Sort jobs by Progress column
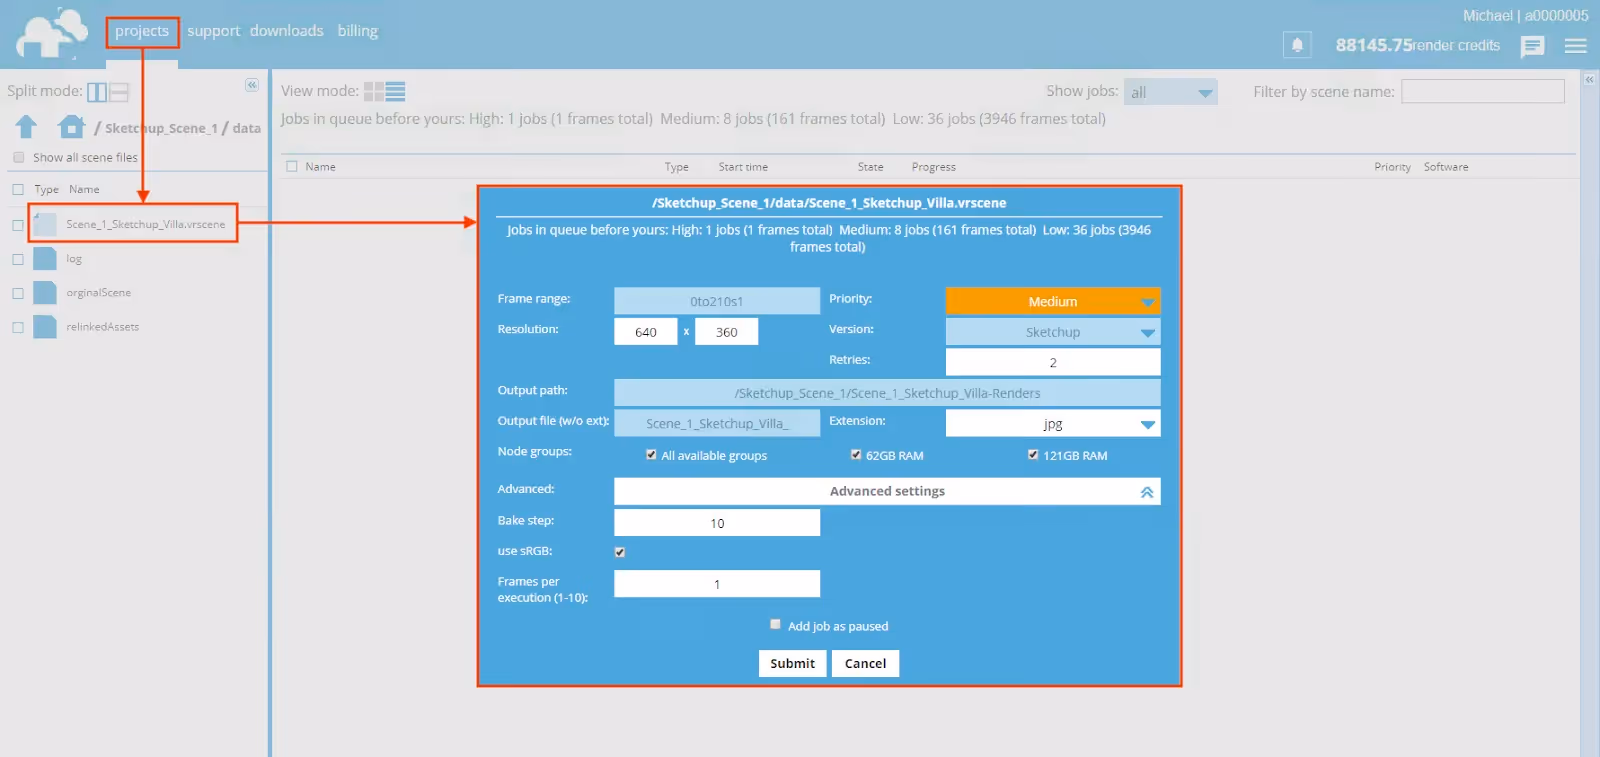 pos(933,167)
